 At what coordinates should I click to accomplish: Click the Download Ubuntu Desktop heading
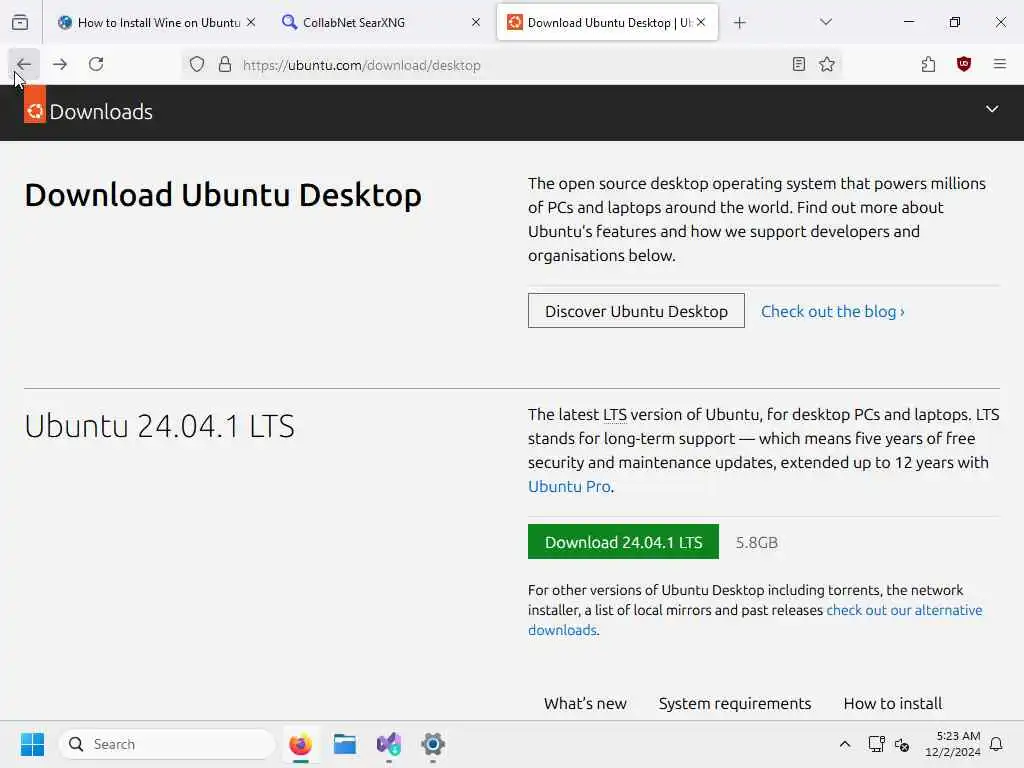click(223, 195)
